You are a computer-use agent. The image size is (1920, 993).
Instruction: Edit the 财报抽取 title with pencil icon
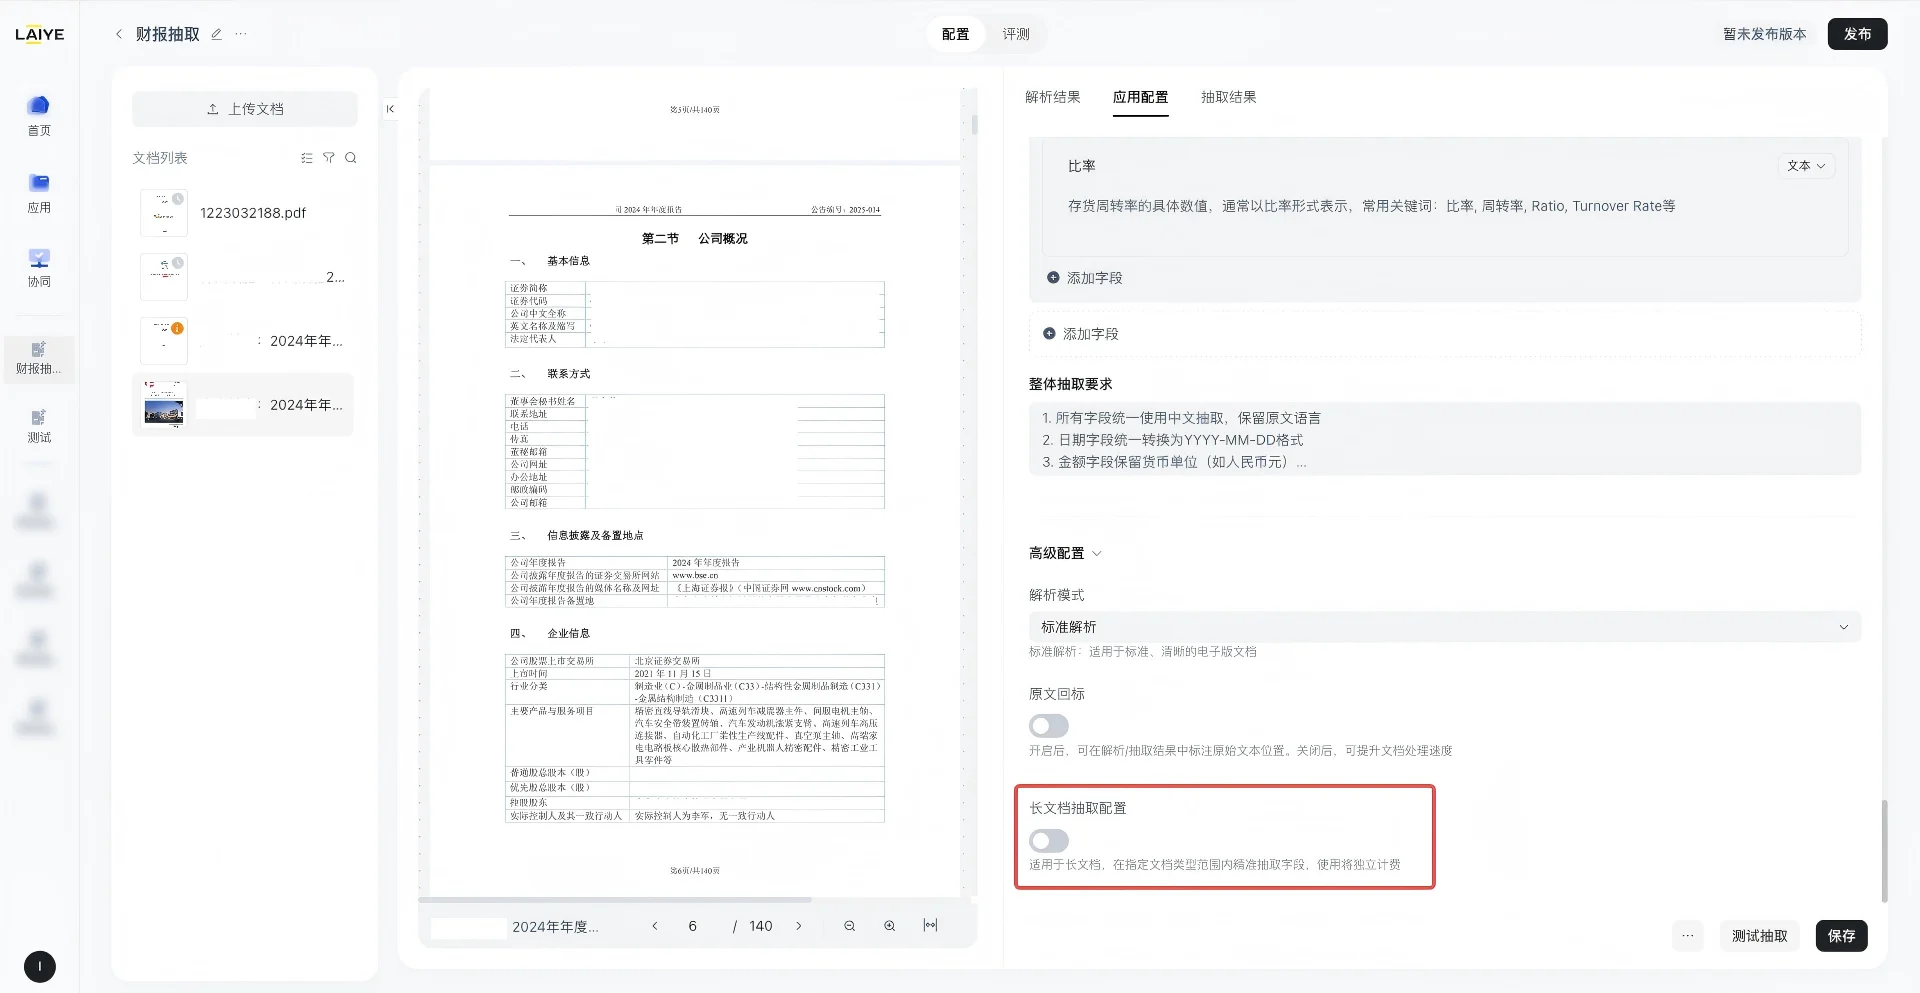[216, 34]
